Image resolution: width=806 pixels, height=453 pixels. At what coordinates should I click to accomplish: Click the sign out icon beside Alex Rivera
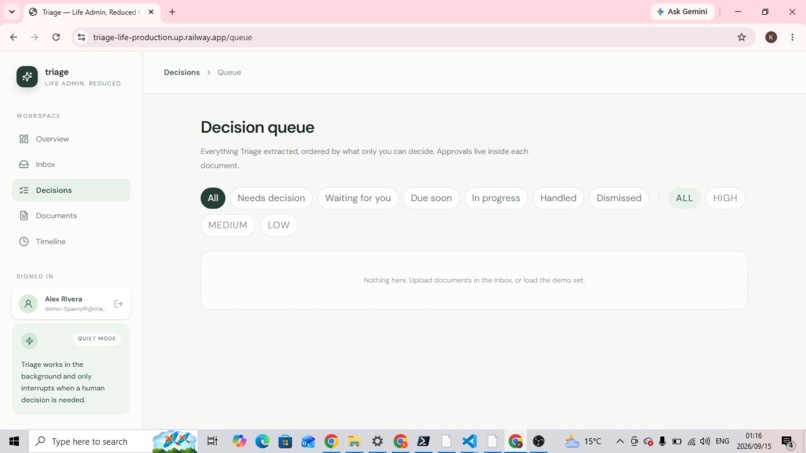tap(119, 304)
